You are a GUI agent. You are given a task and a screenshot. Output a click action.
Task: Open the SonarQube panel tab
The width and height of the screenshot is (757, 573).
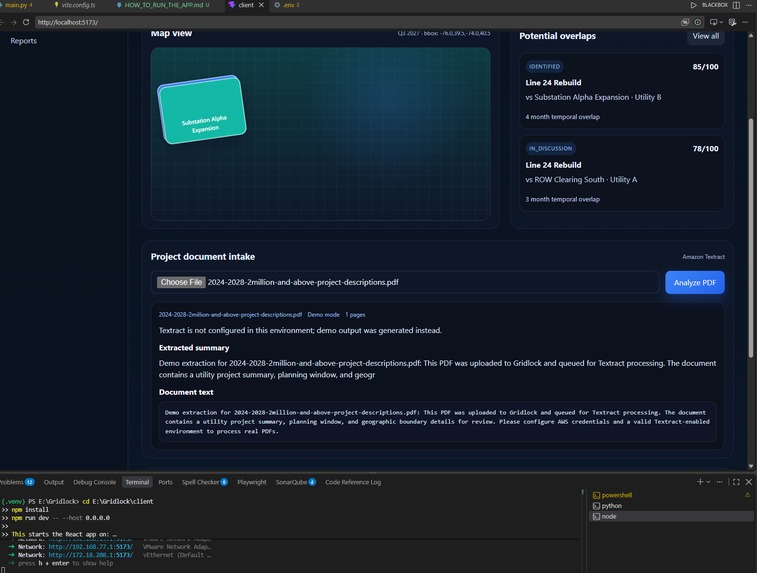coord(295,482)
